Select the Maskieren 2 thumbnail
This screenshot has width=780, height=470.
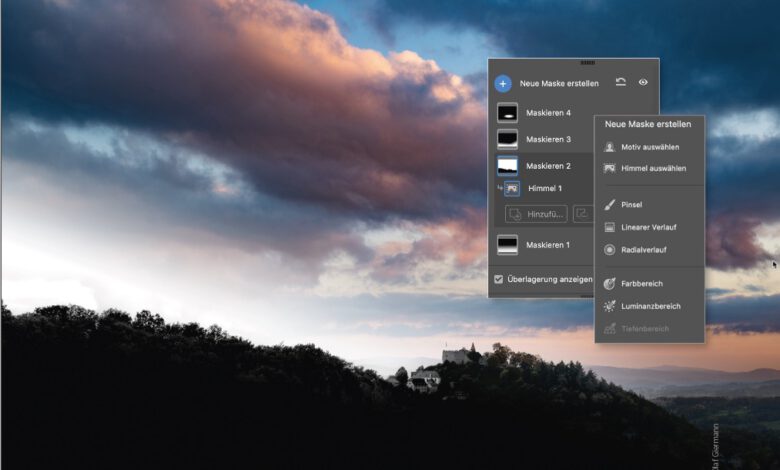click(x=507, y=166)
